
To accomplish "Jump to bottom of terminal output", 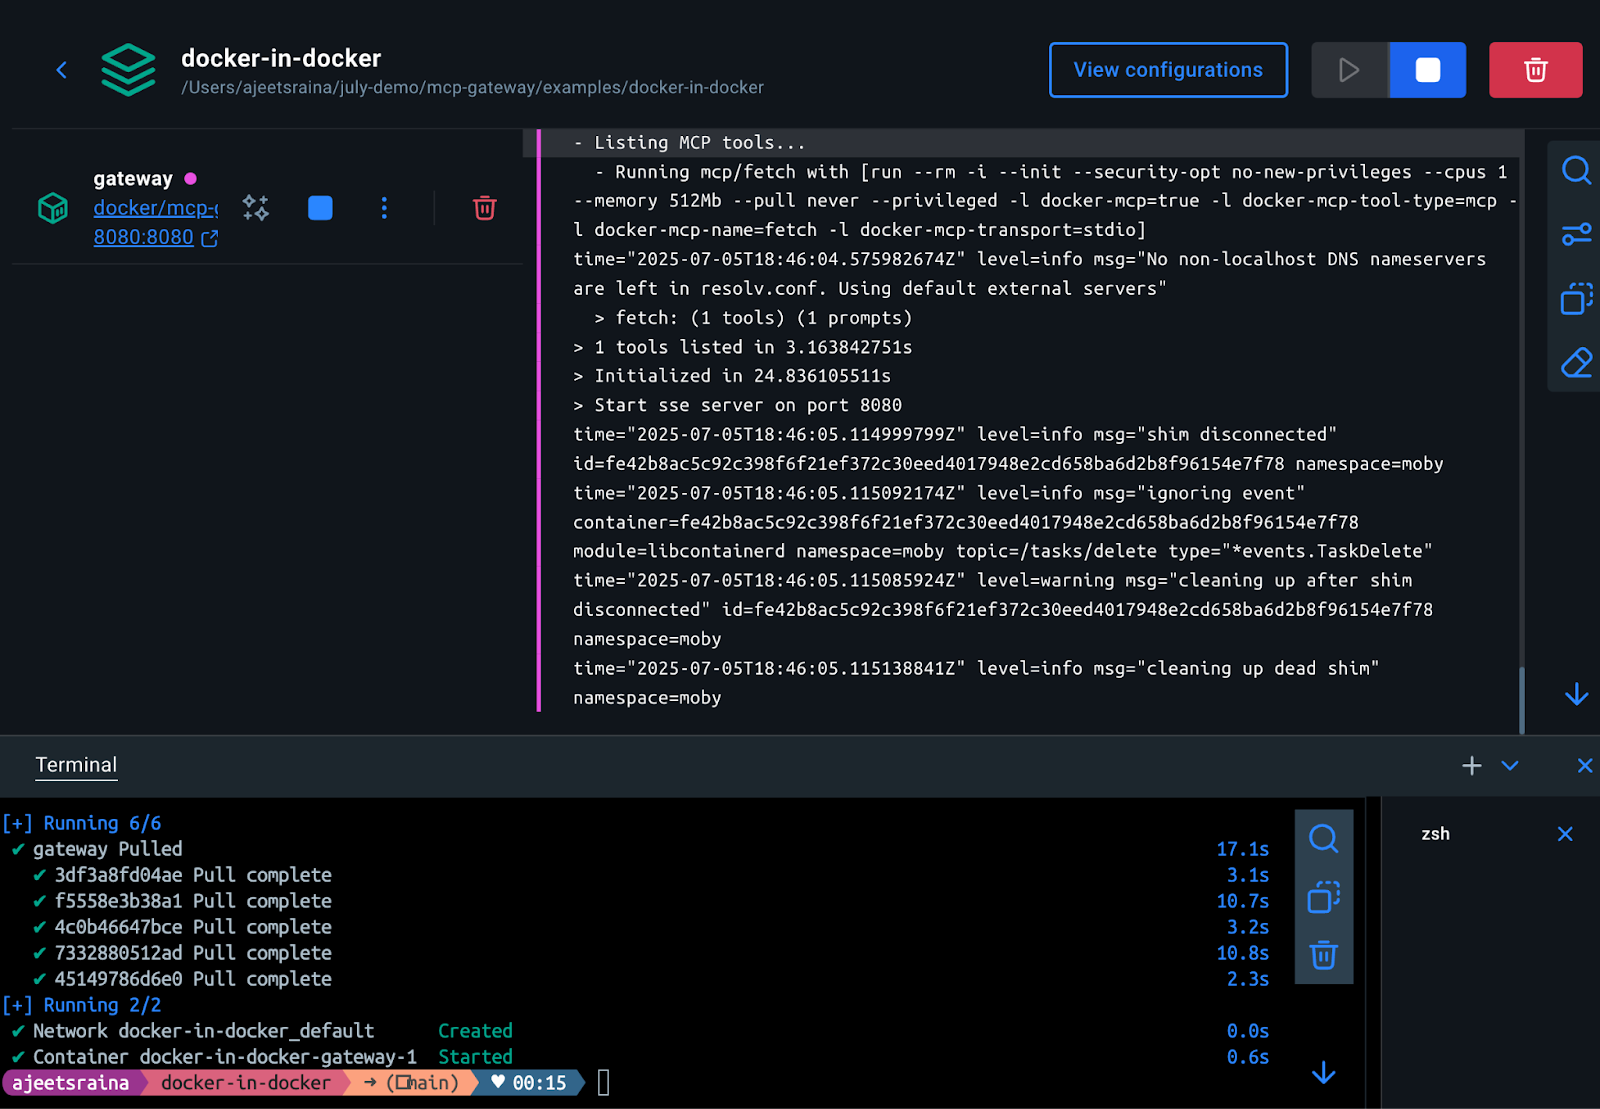I will coord(1323,1073).
